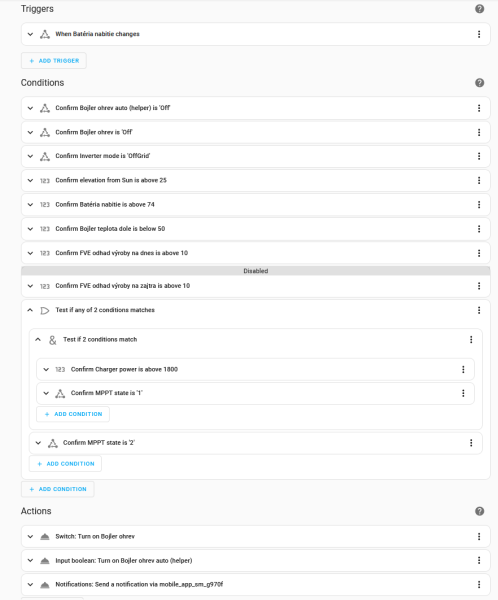Select the disabled 'FVE odhad výroby na zajtra' condition
Image resolution: width=498 pixels, height=600 pixels.
point(256,286)
